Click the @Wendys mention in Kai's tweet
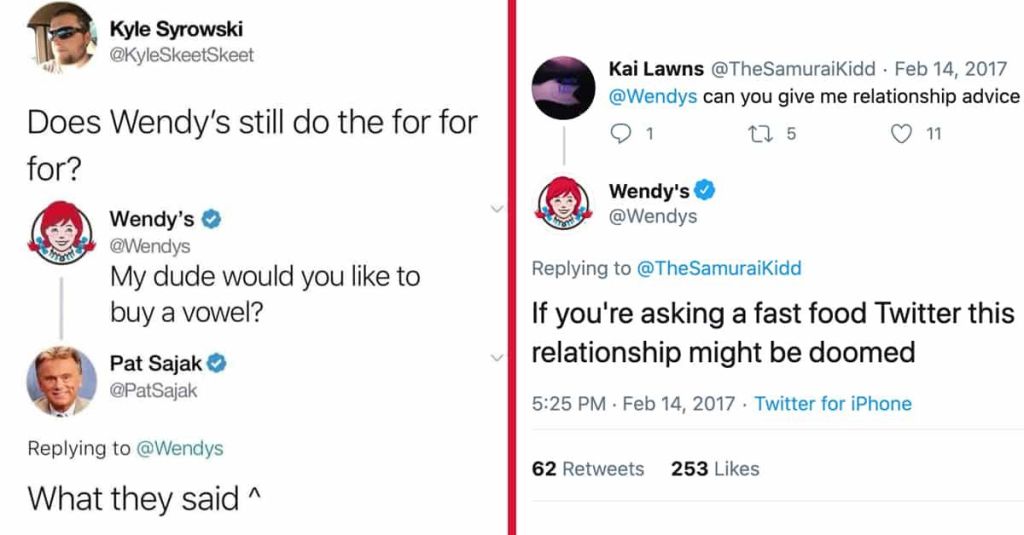 coord(652,97)
